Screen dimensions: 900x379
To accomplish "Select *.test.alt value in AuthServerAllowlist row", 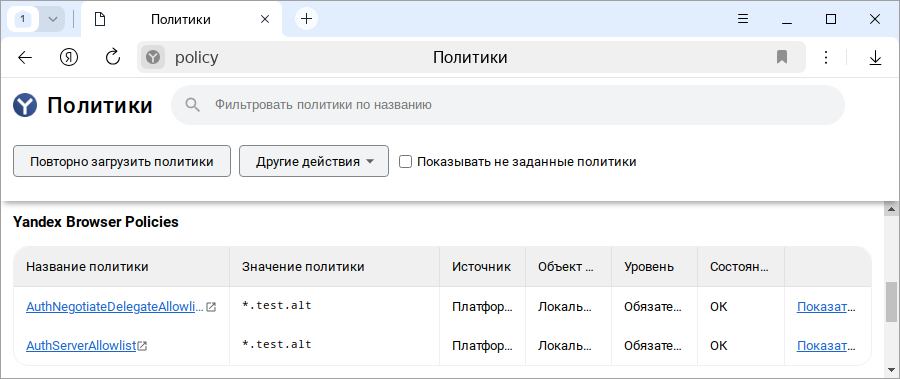I will tap(277, 345).
